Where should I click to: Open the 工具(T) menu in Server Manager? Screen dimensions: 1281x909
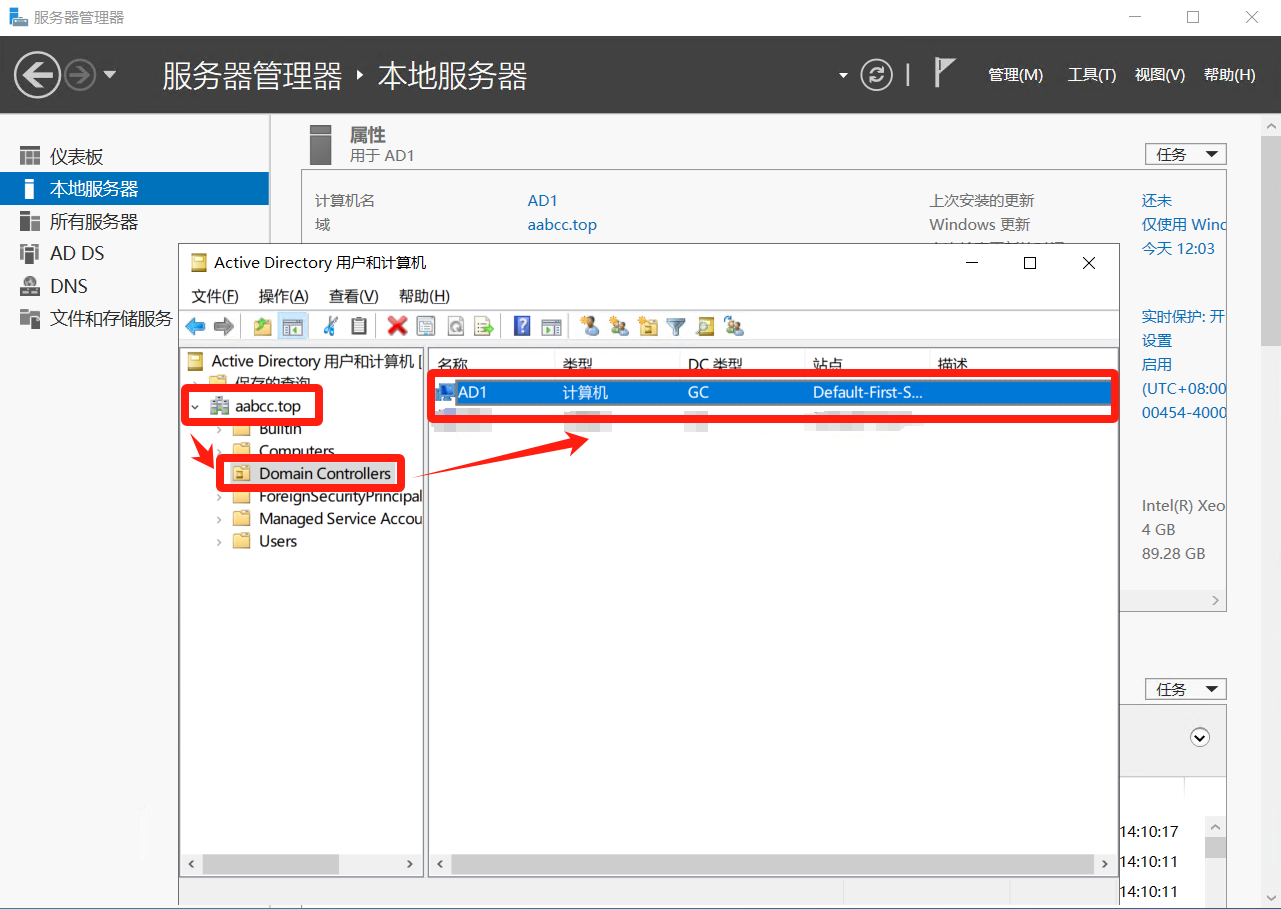click(x=1091, y=75)
